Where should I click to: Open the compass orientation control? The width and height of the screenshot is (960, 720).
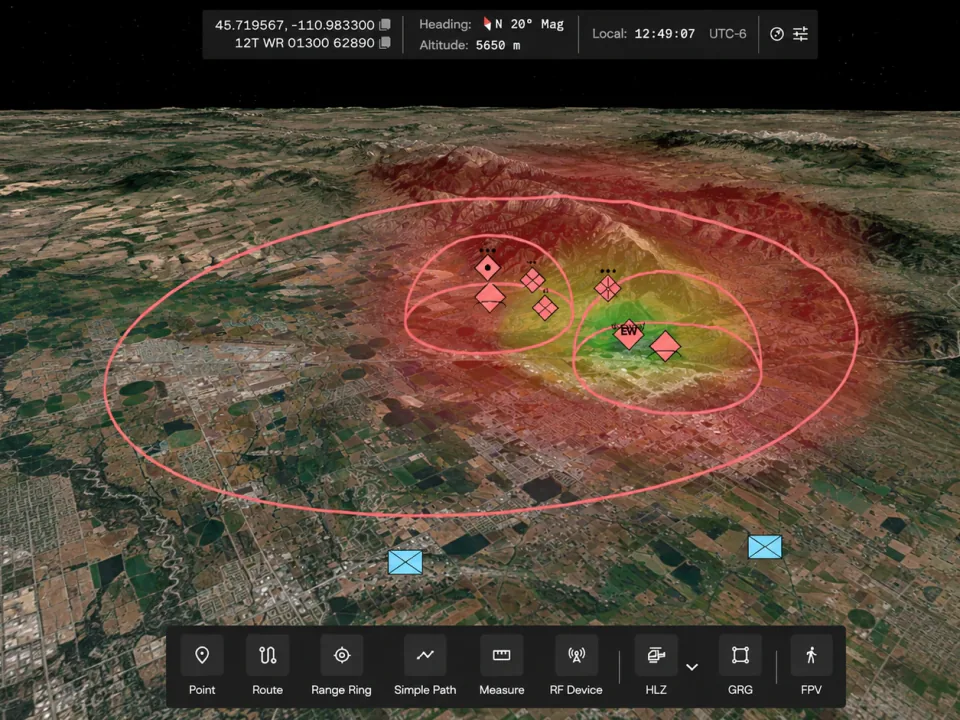(x=776, y=34)
